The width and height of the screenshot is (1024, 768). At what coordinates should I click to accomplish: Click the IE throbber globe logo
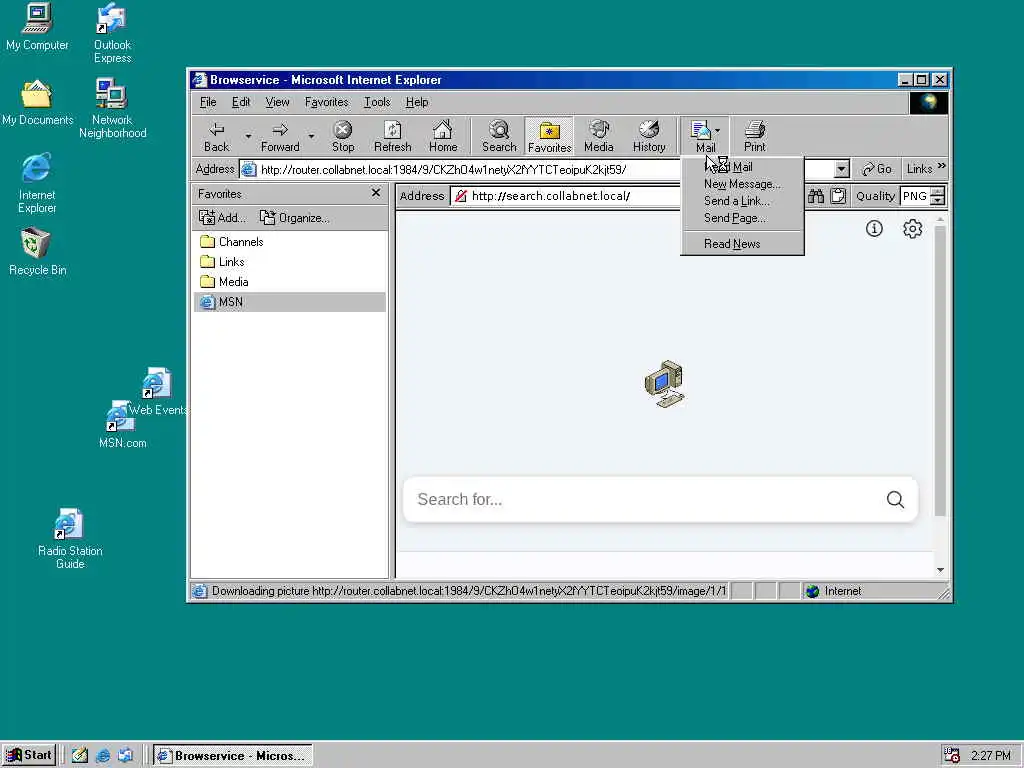[929, 103]
